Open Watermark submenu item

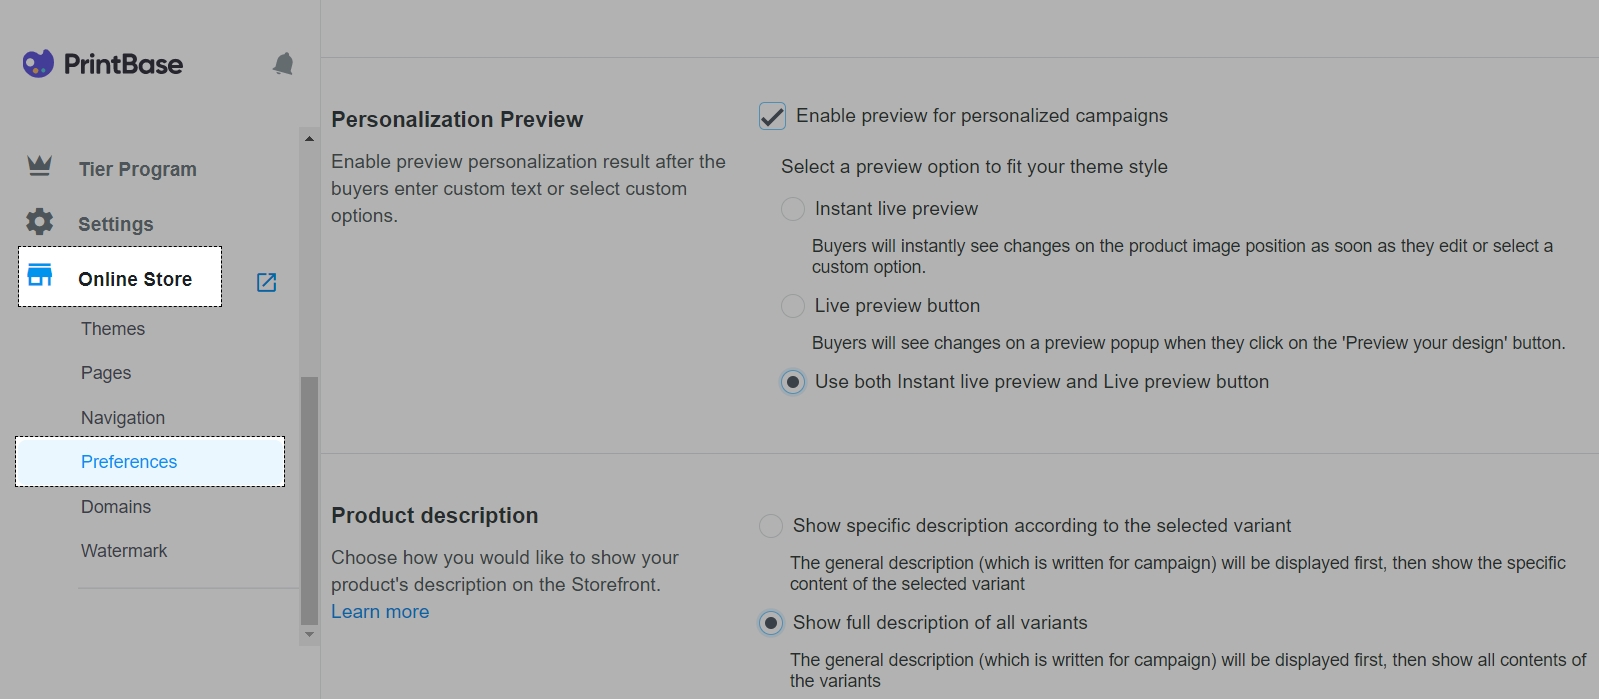[x=124, y=551]
